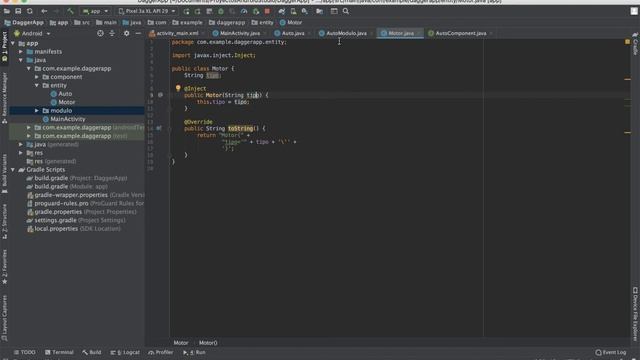Open Project panel settings gear icon
This screenshot has width=640, height=360.
127,33
